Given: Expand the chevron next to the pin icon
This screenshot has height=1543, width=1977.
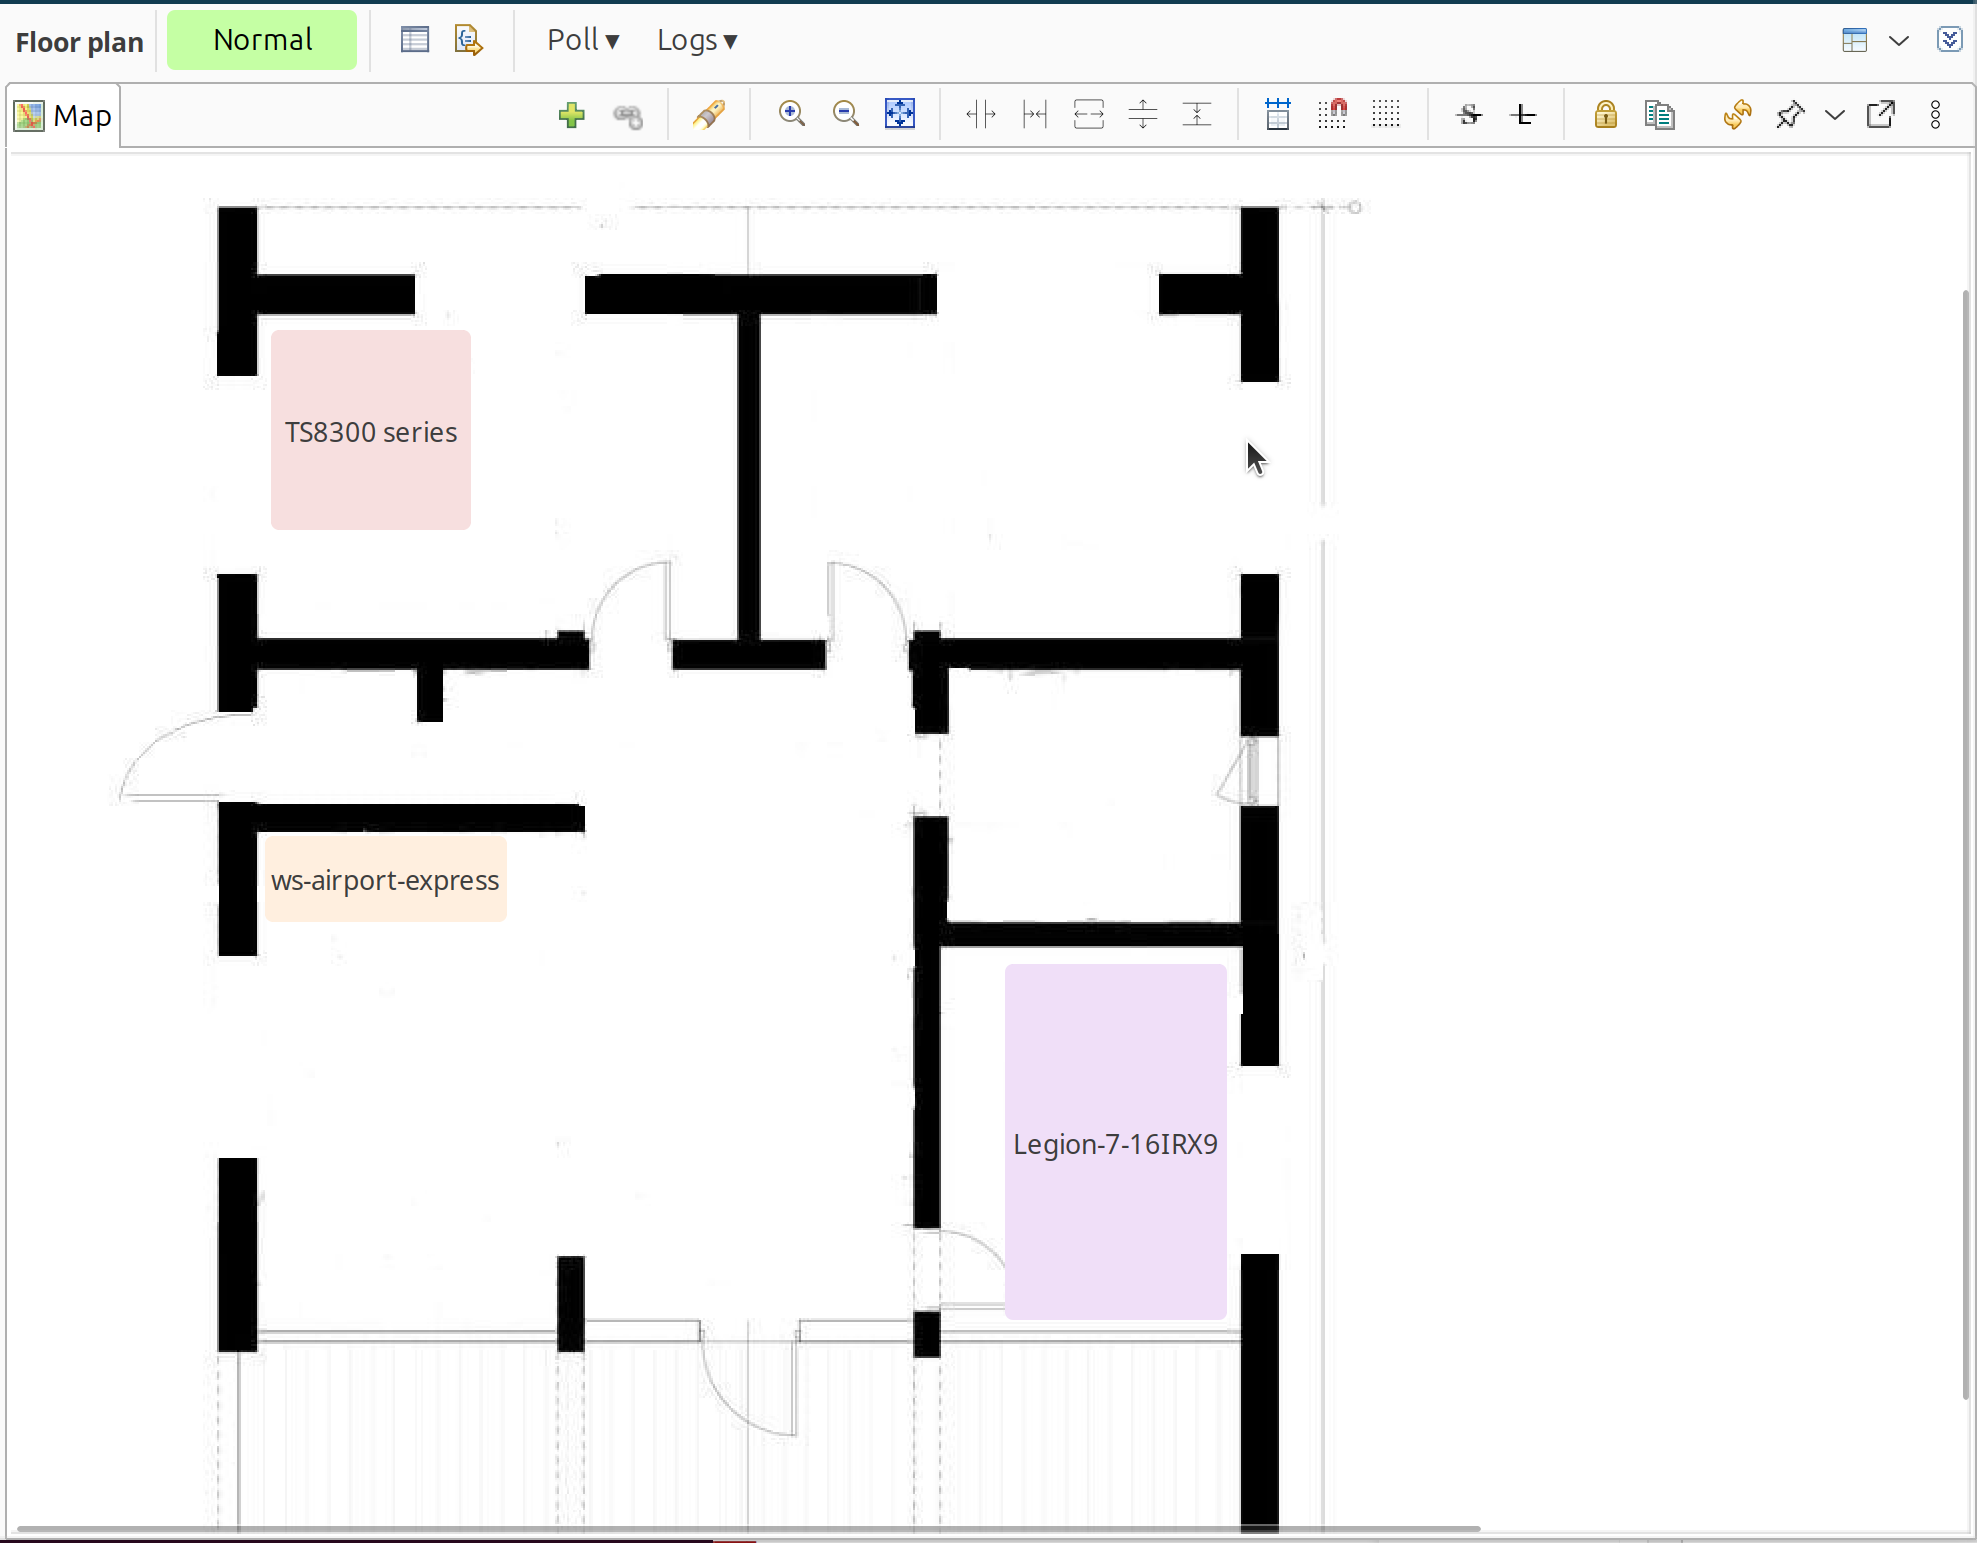Looking at the screenshot, I should (x=1835, y=114).
